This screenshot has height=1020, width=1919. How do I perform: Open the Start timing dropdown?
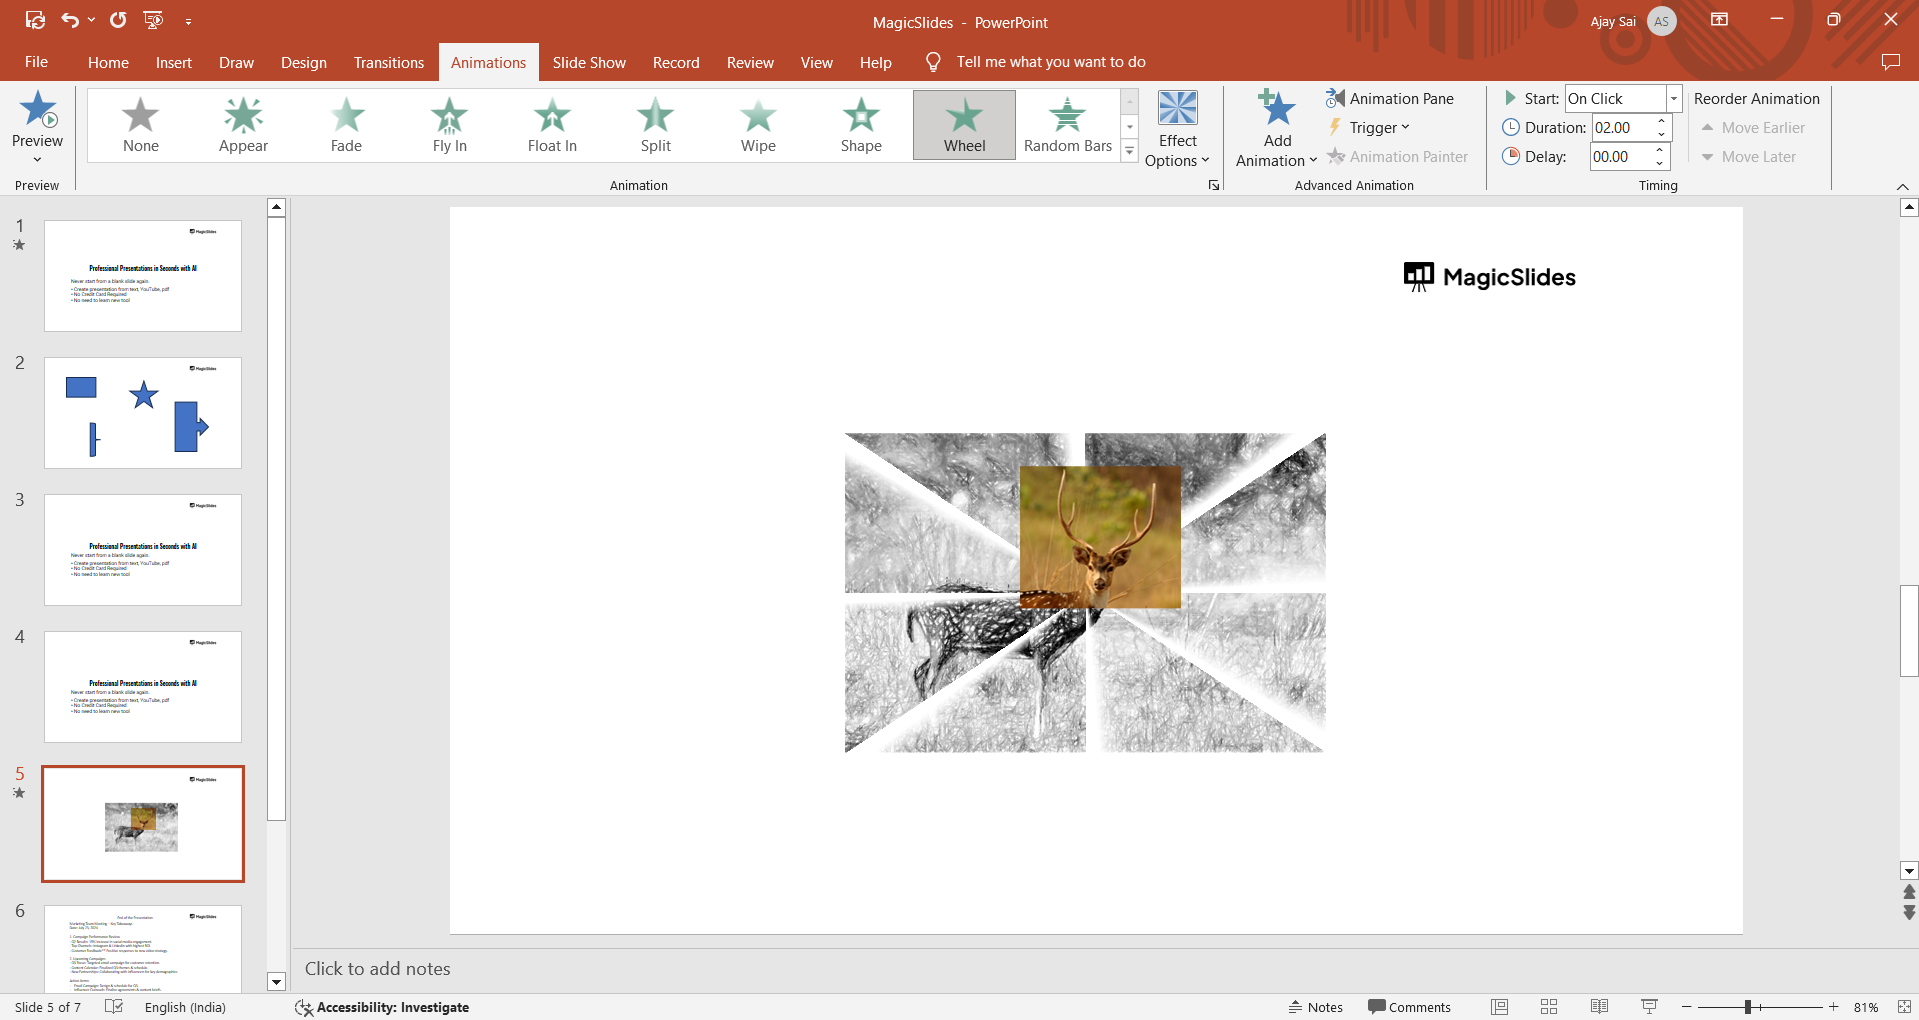(x=1673, y=98)
